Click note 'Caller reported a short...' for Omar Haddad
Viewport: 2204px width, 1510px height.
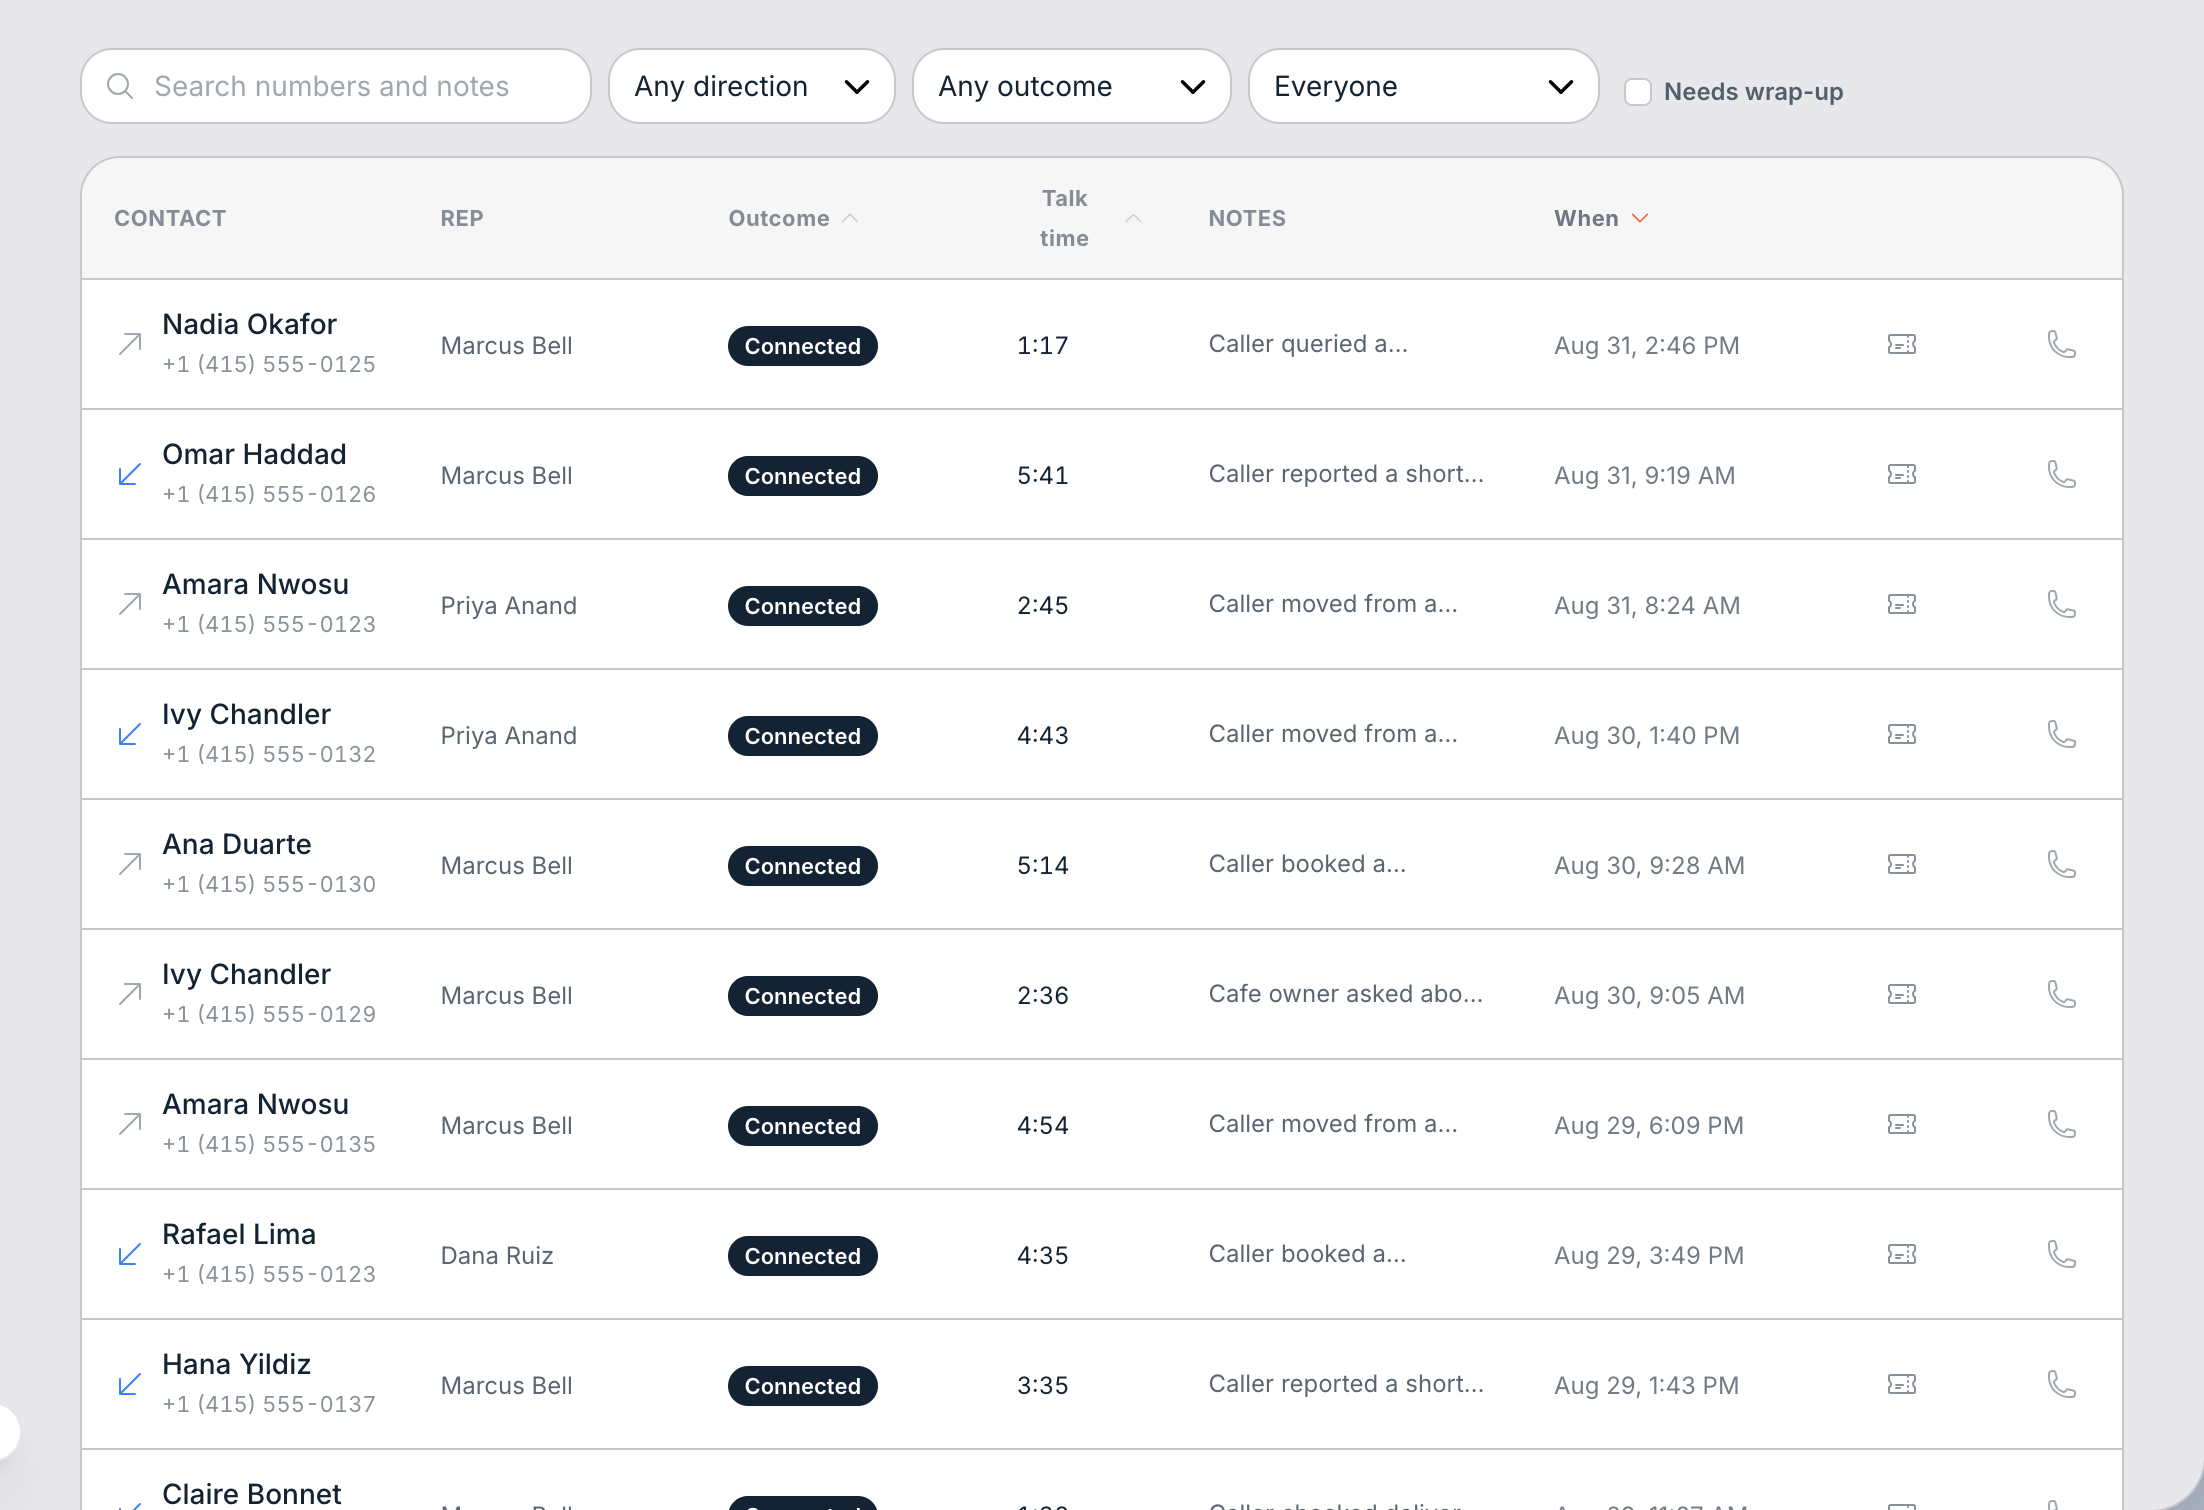point(1345,474)
